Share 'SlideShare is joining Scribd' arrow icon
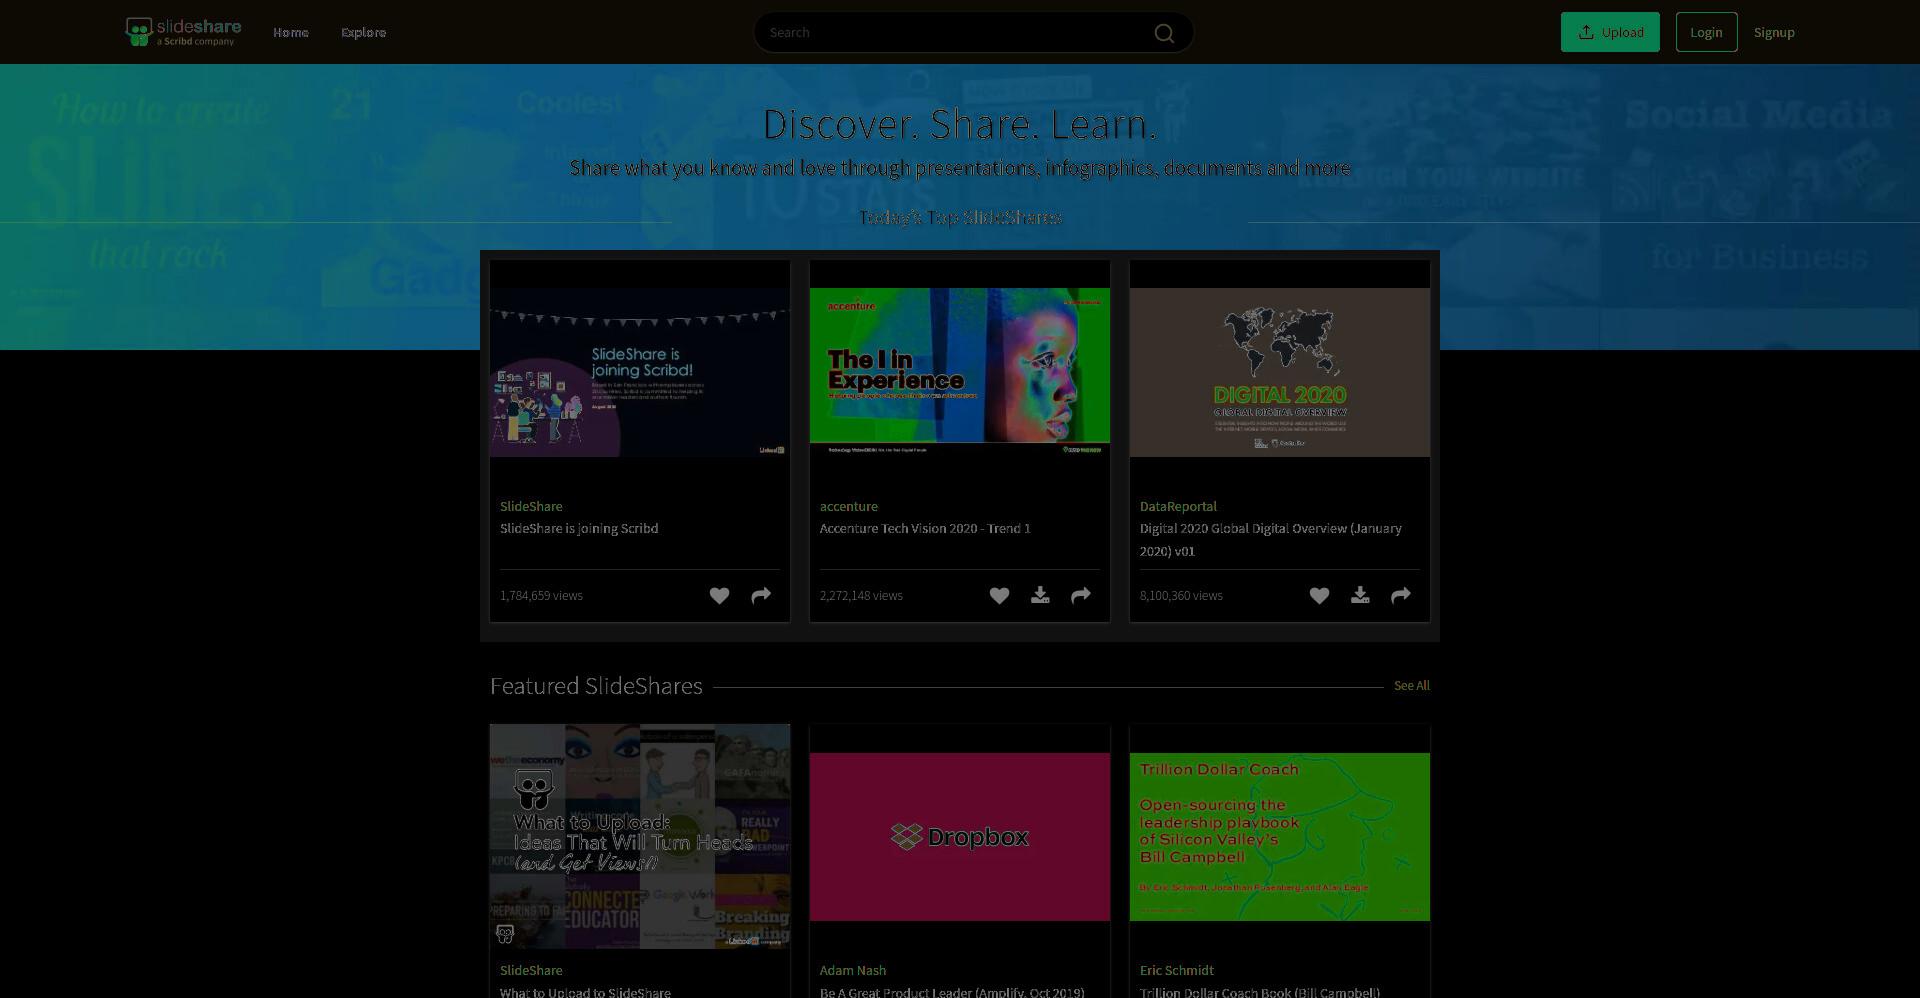 761,596
